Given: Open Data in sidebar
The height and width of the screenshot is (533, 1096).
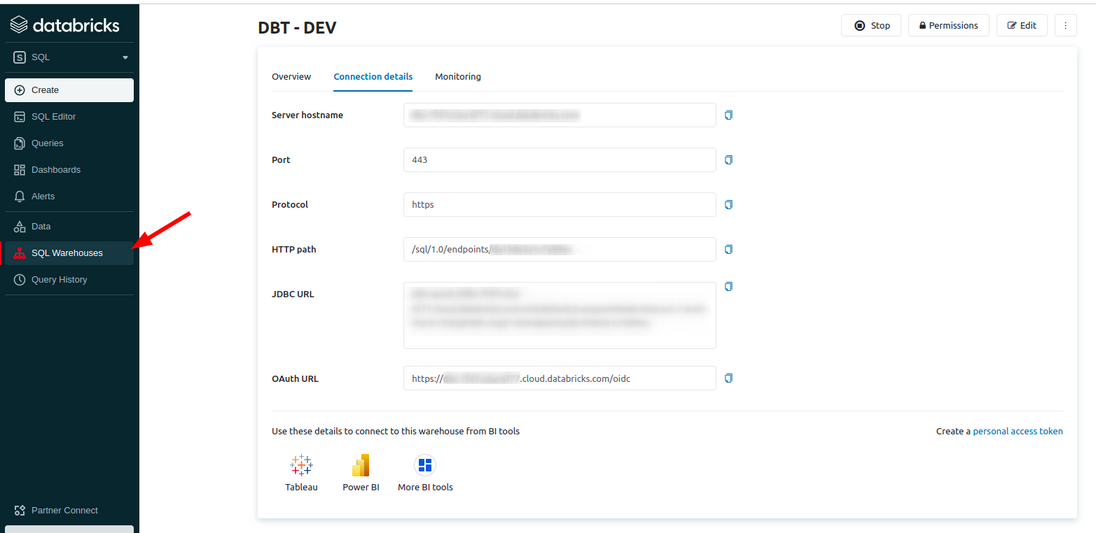Looking at the screenshot, I should coord(69,226).
